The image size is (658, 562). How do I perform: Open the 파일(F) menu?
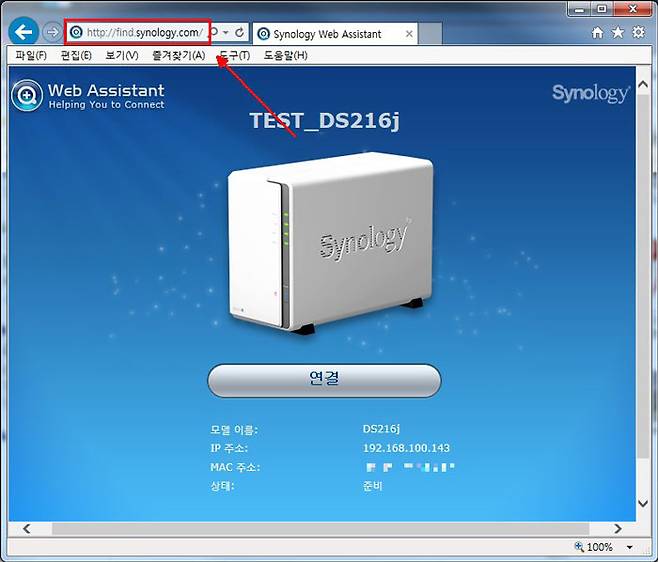pyautogui.click(x=31, y=55)
